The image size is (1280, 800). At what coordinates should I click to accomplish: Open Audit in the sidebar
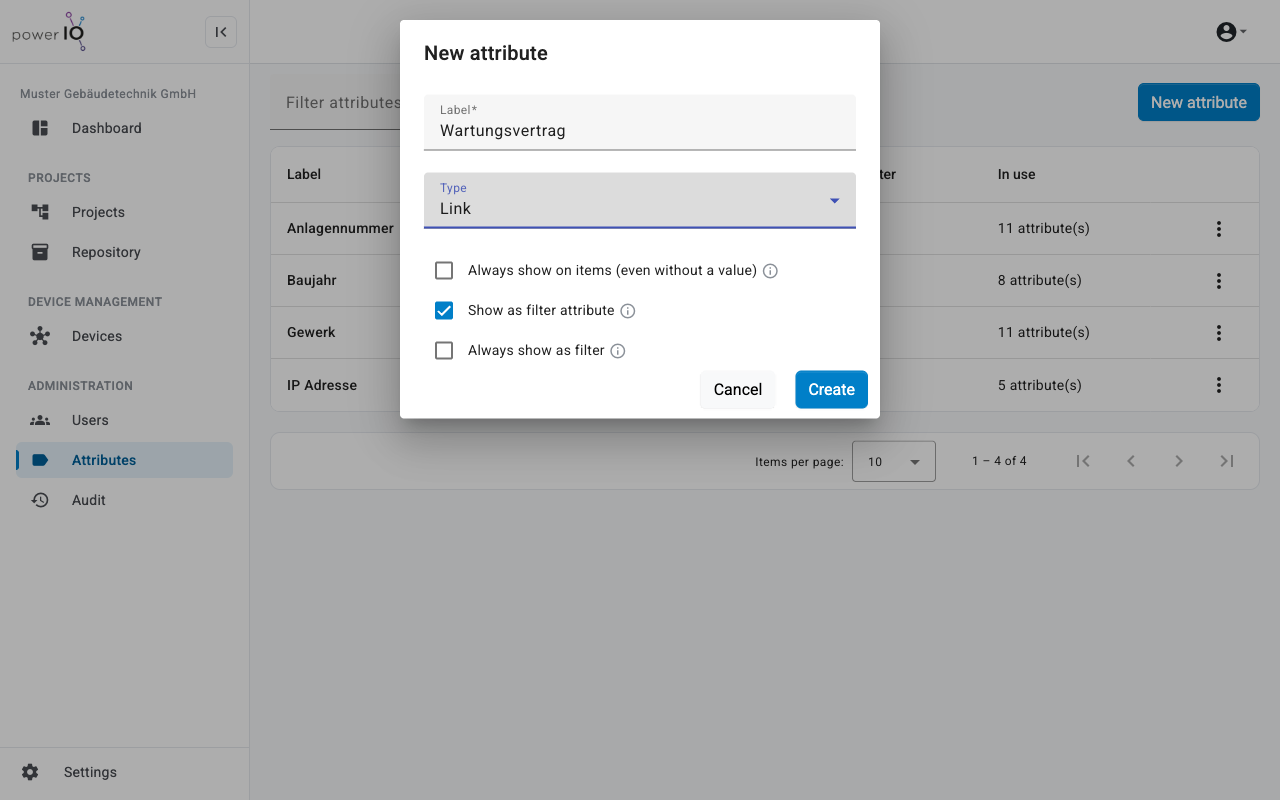pos(124,500)
